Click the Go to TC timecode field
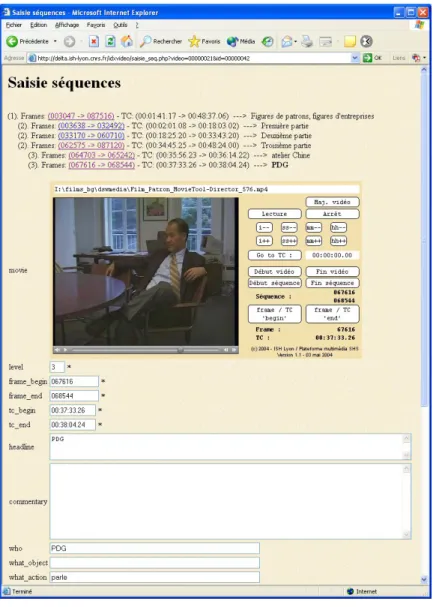Viewport: 433px width, 607px height. click(332, 255)
